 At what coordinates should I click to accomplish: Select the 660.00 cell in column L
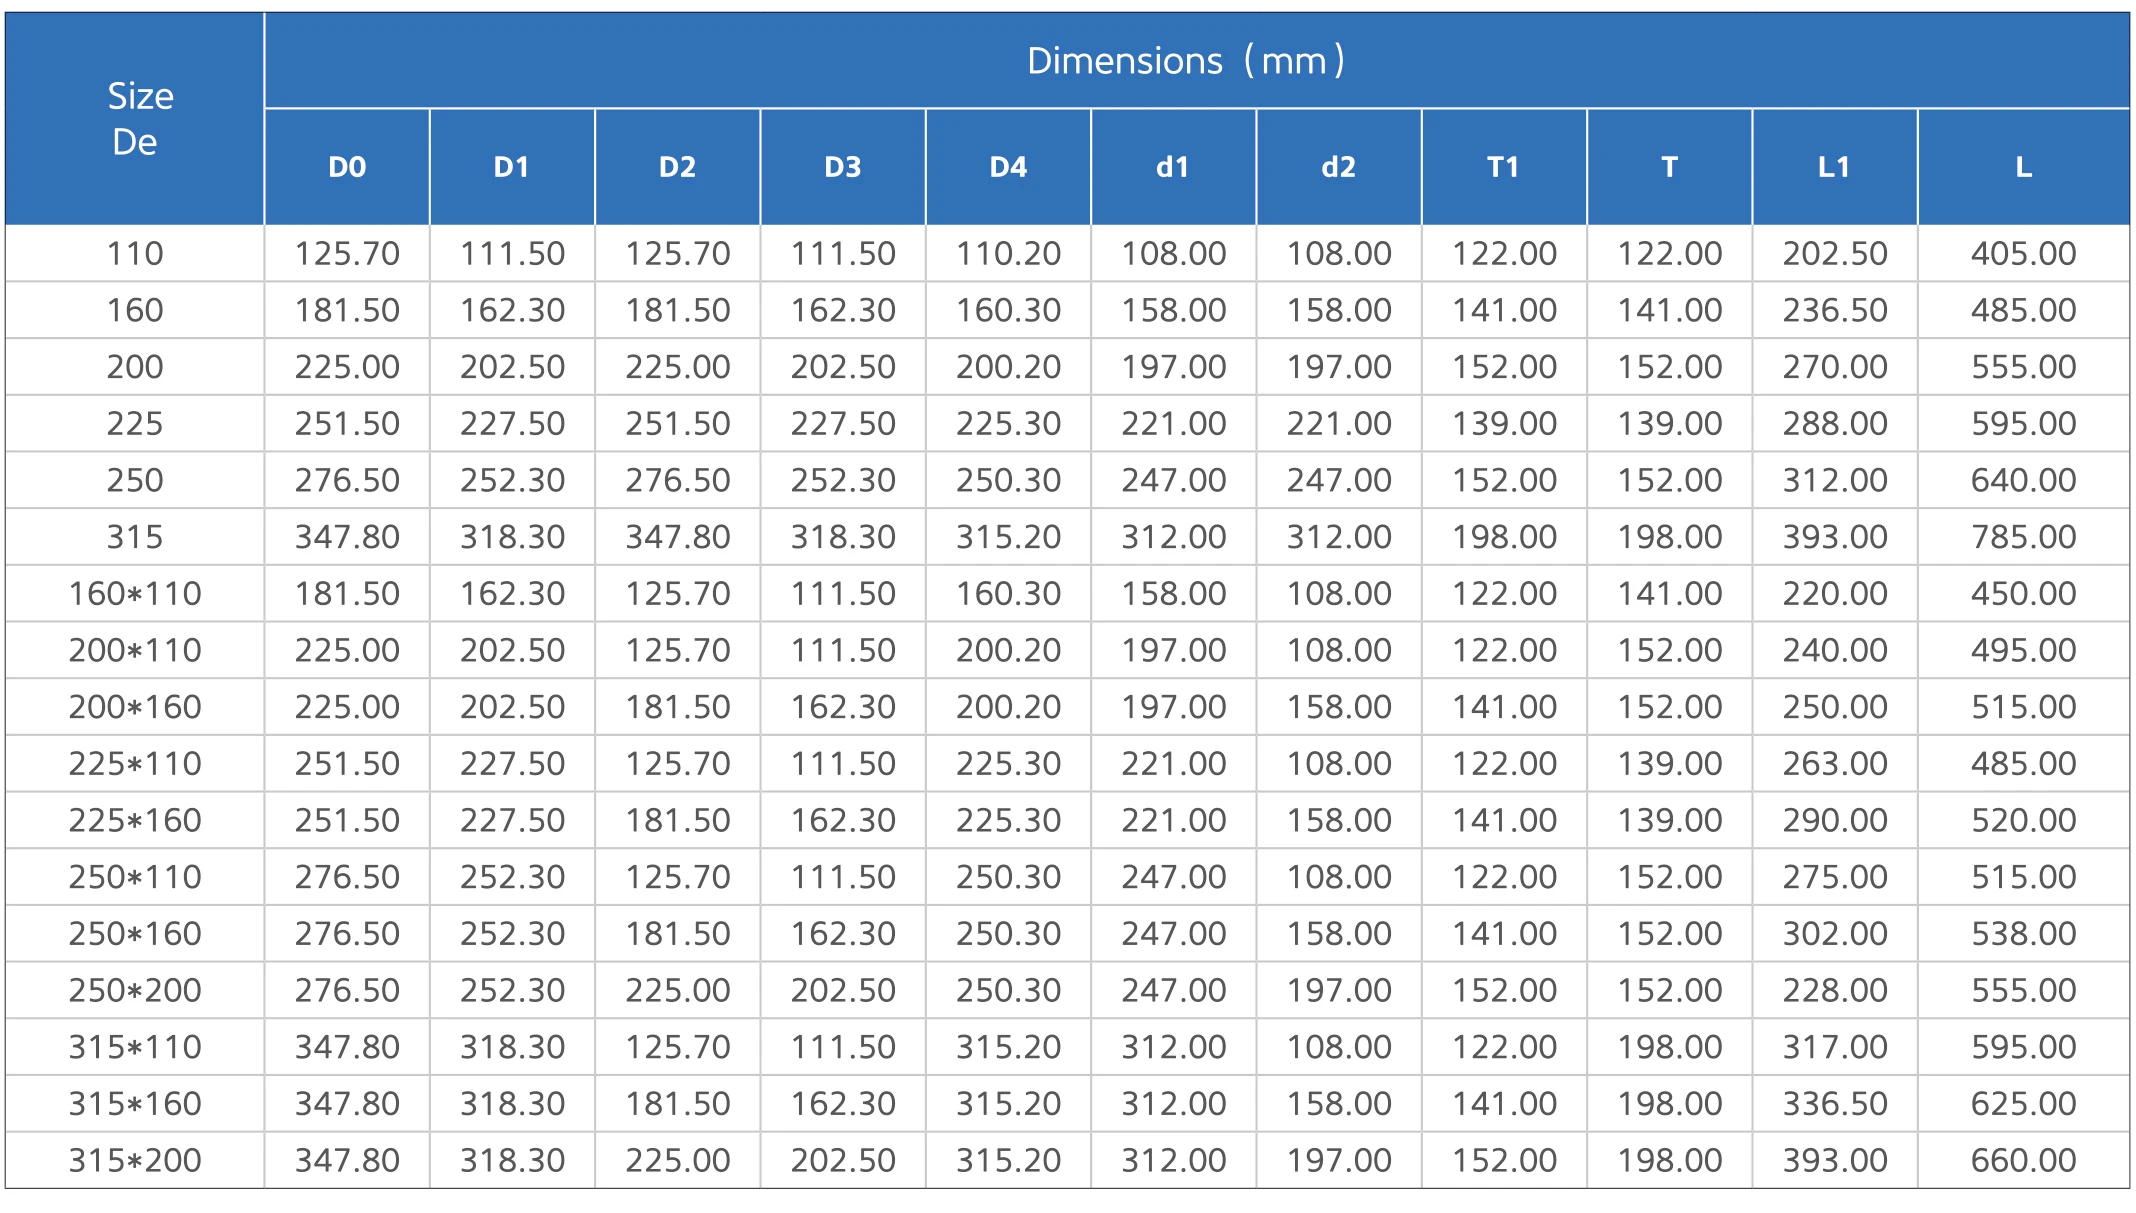click(x=2023, y=1161)
